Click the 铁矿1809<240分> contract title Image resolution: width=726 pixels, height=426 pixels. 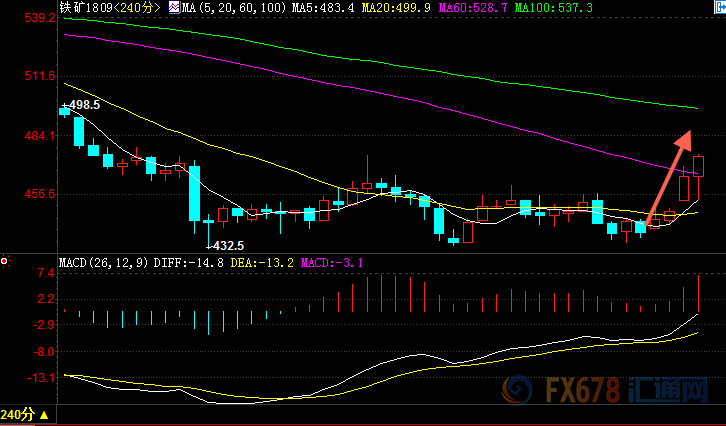pyautogui.click(x=110, y=7)
